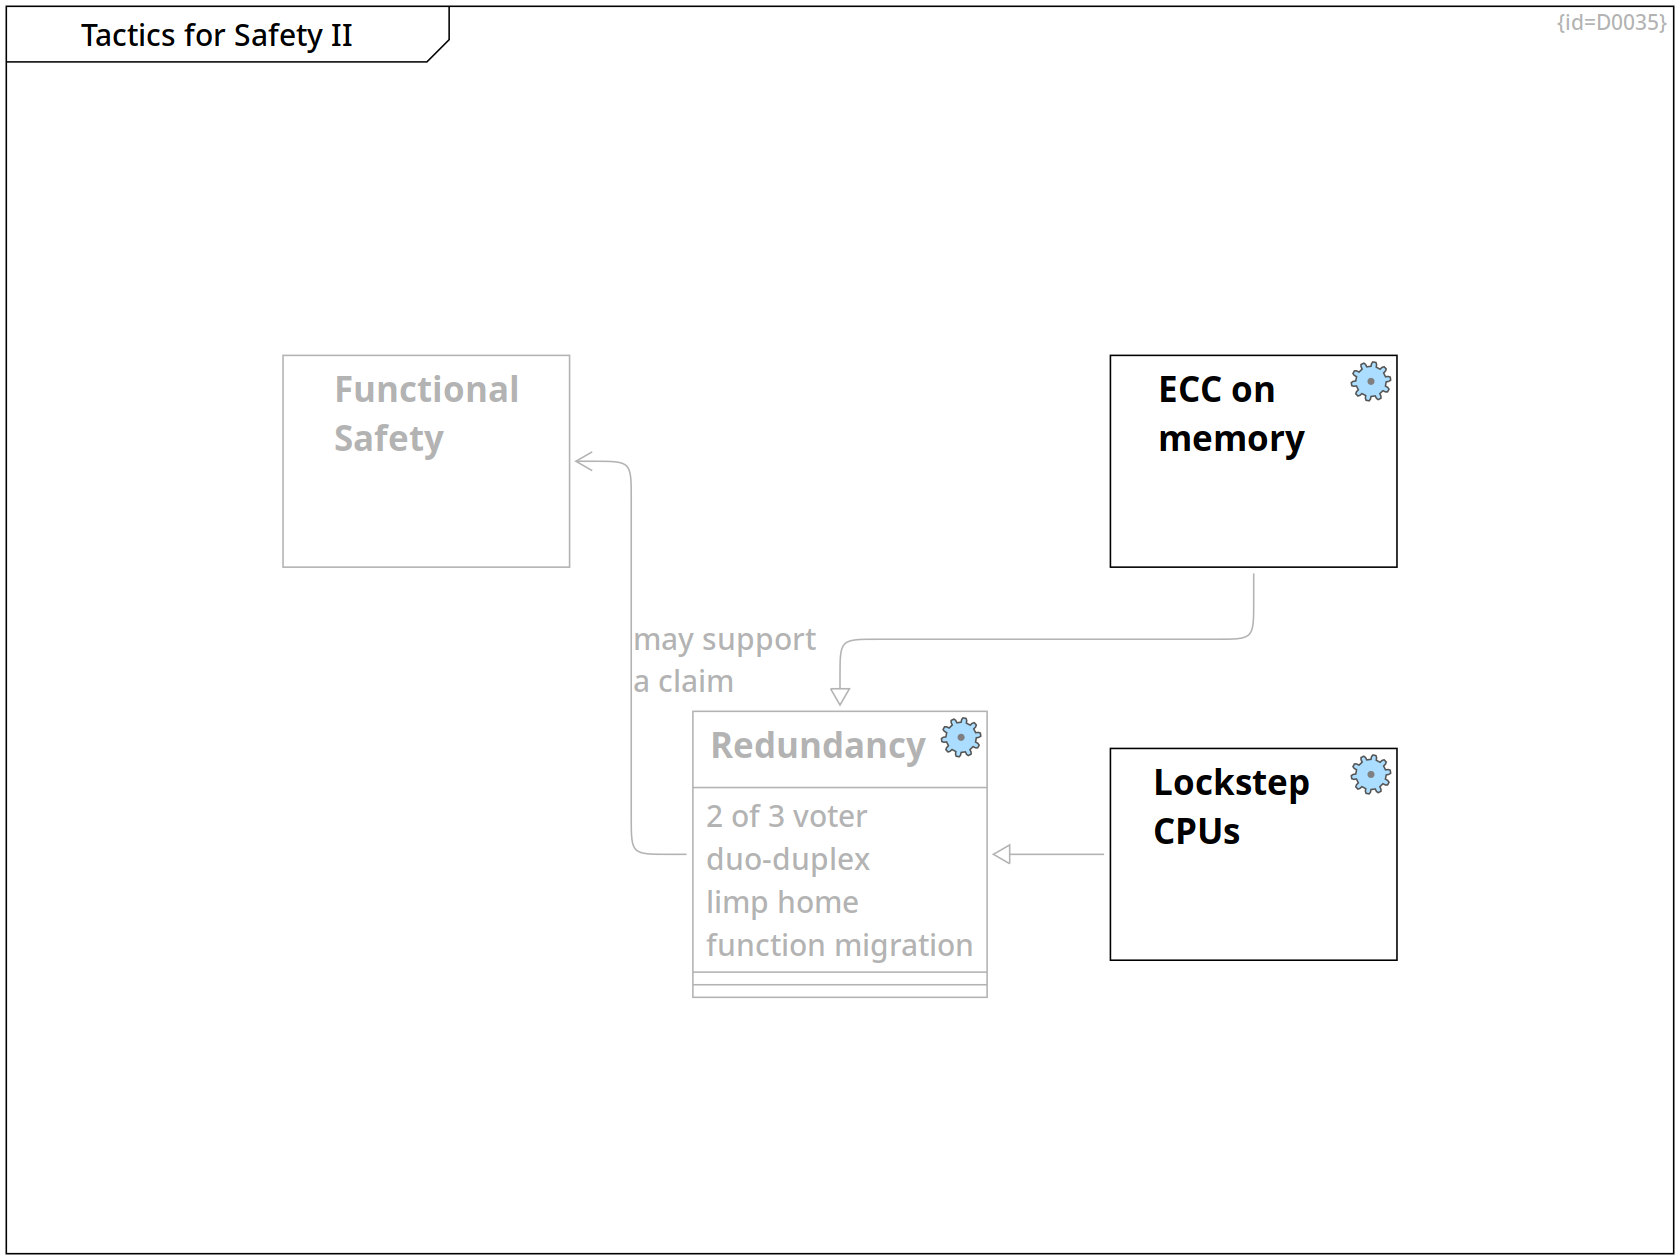Click the hollow arrowhead above Redundancy block
Image resolution: width=1680 pixels, height=1260 pixels.
coord(840,696)
